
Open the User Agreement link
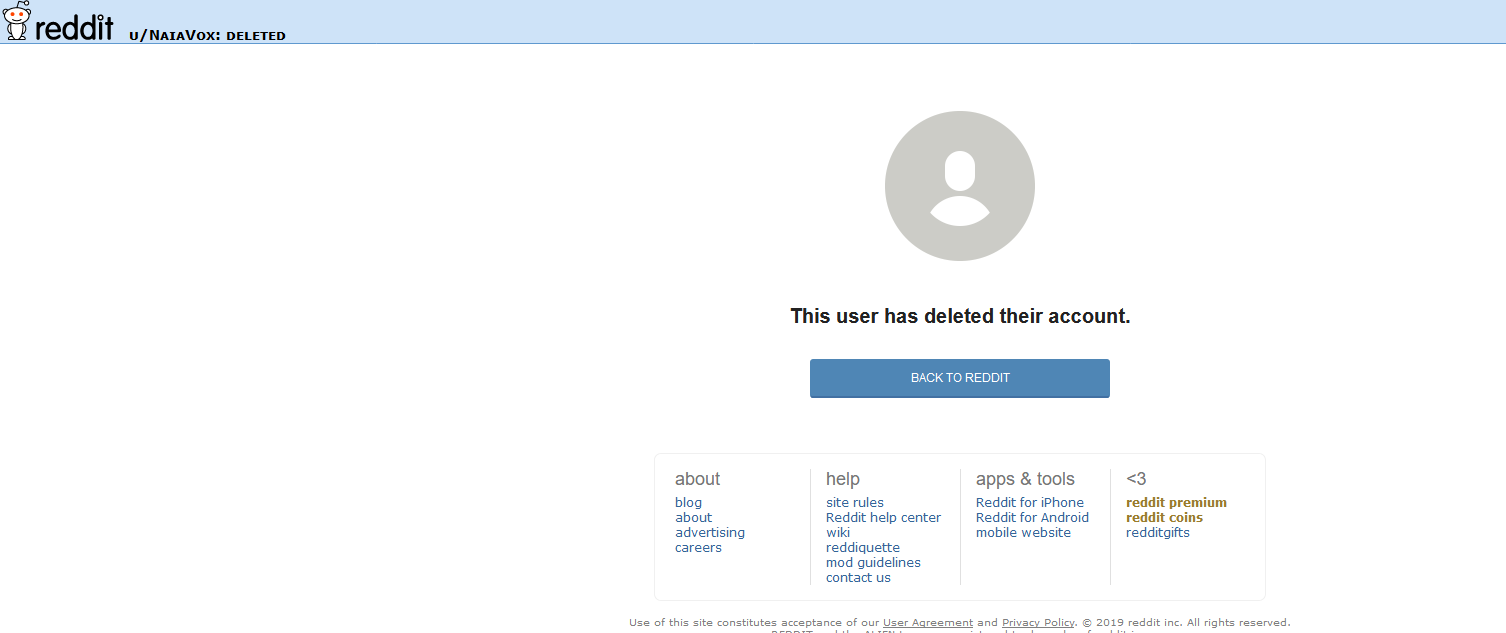coord(928,623)
